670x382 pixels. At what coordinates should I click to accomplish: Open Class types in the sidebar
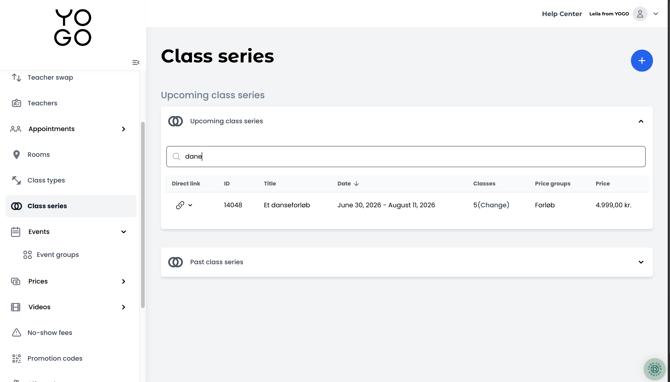pyautogui.click(x=46, y=180)
